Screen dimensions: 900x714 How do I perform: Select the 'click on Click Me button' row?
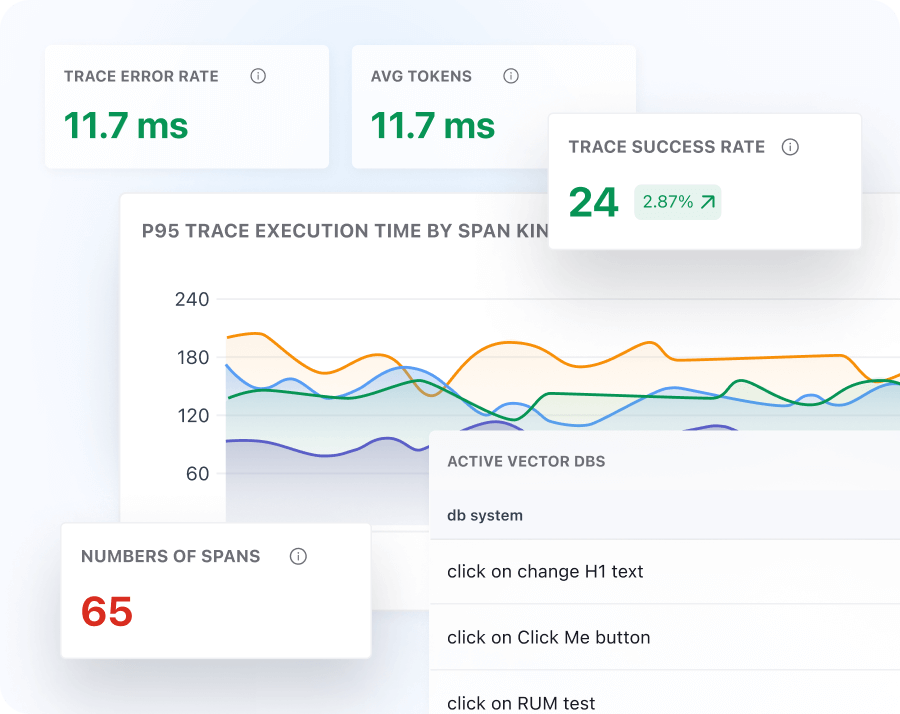[665, 637]
